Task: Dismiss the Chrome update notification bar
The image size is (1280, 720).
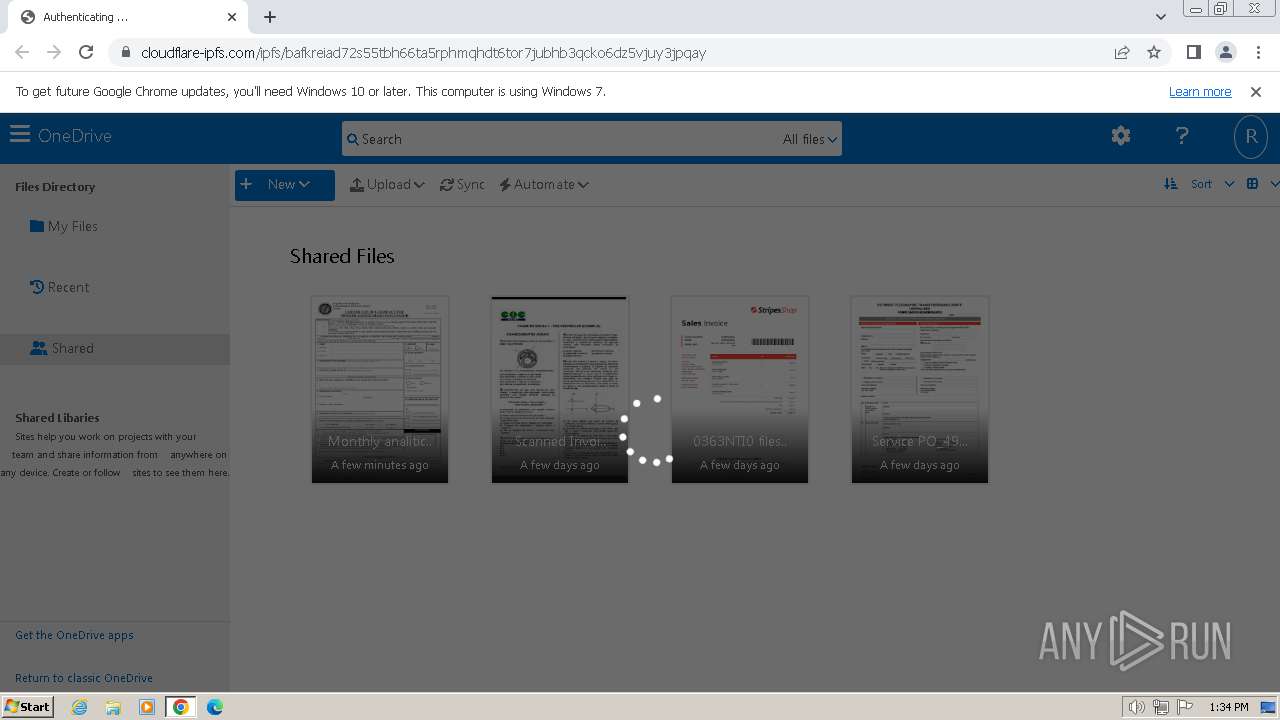Action: coord(1256,91)
